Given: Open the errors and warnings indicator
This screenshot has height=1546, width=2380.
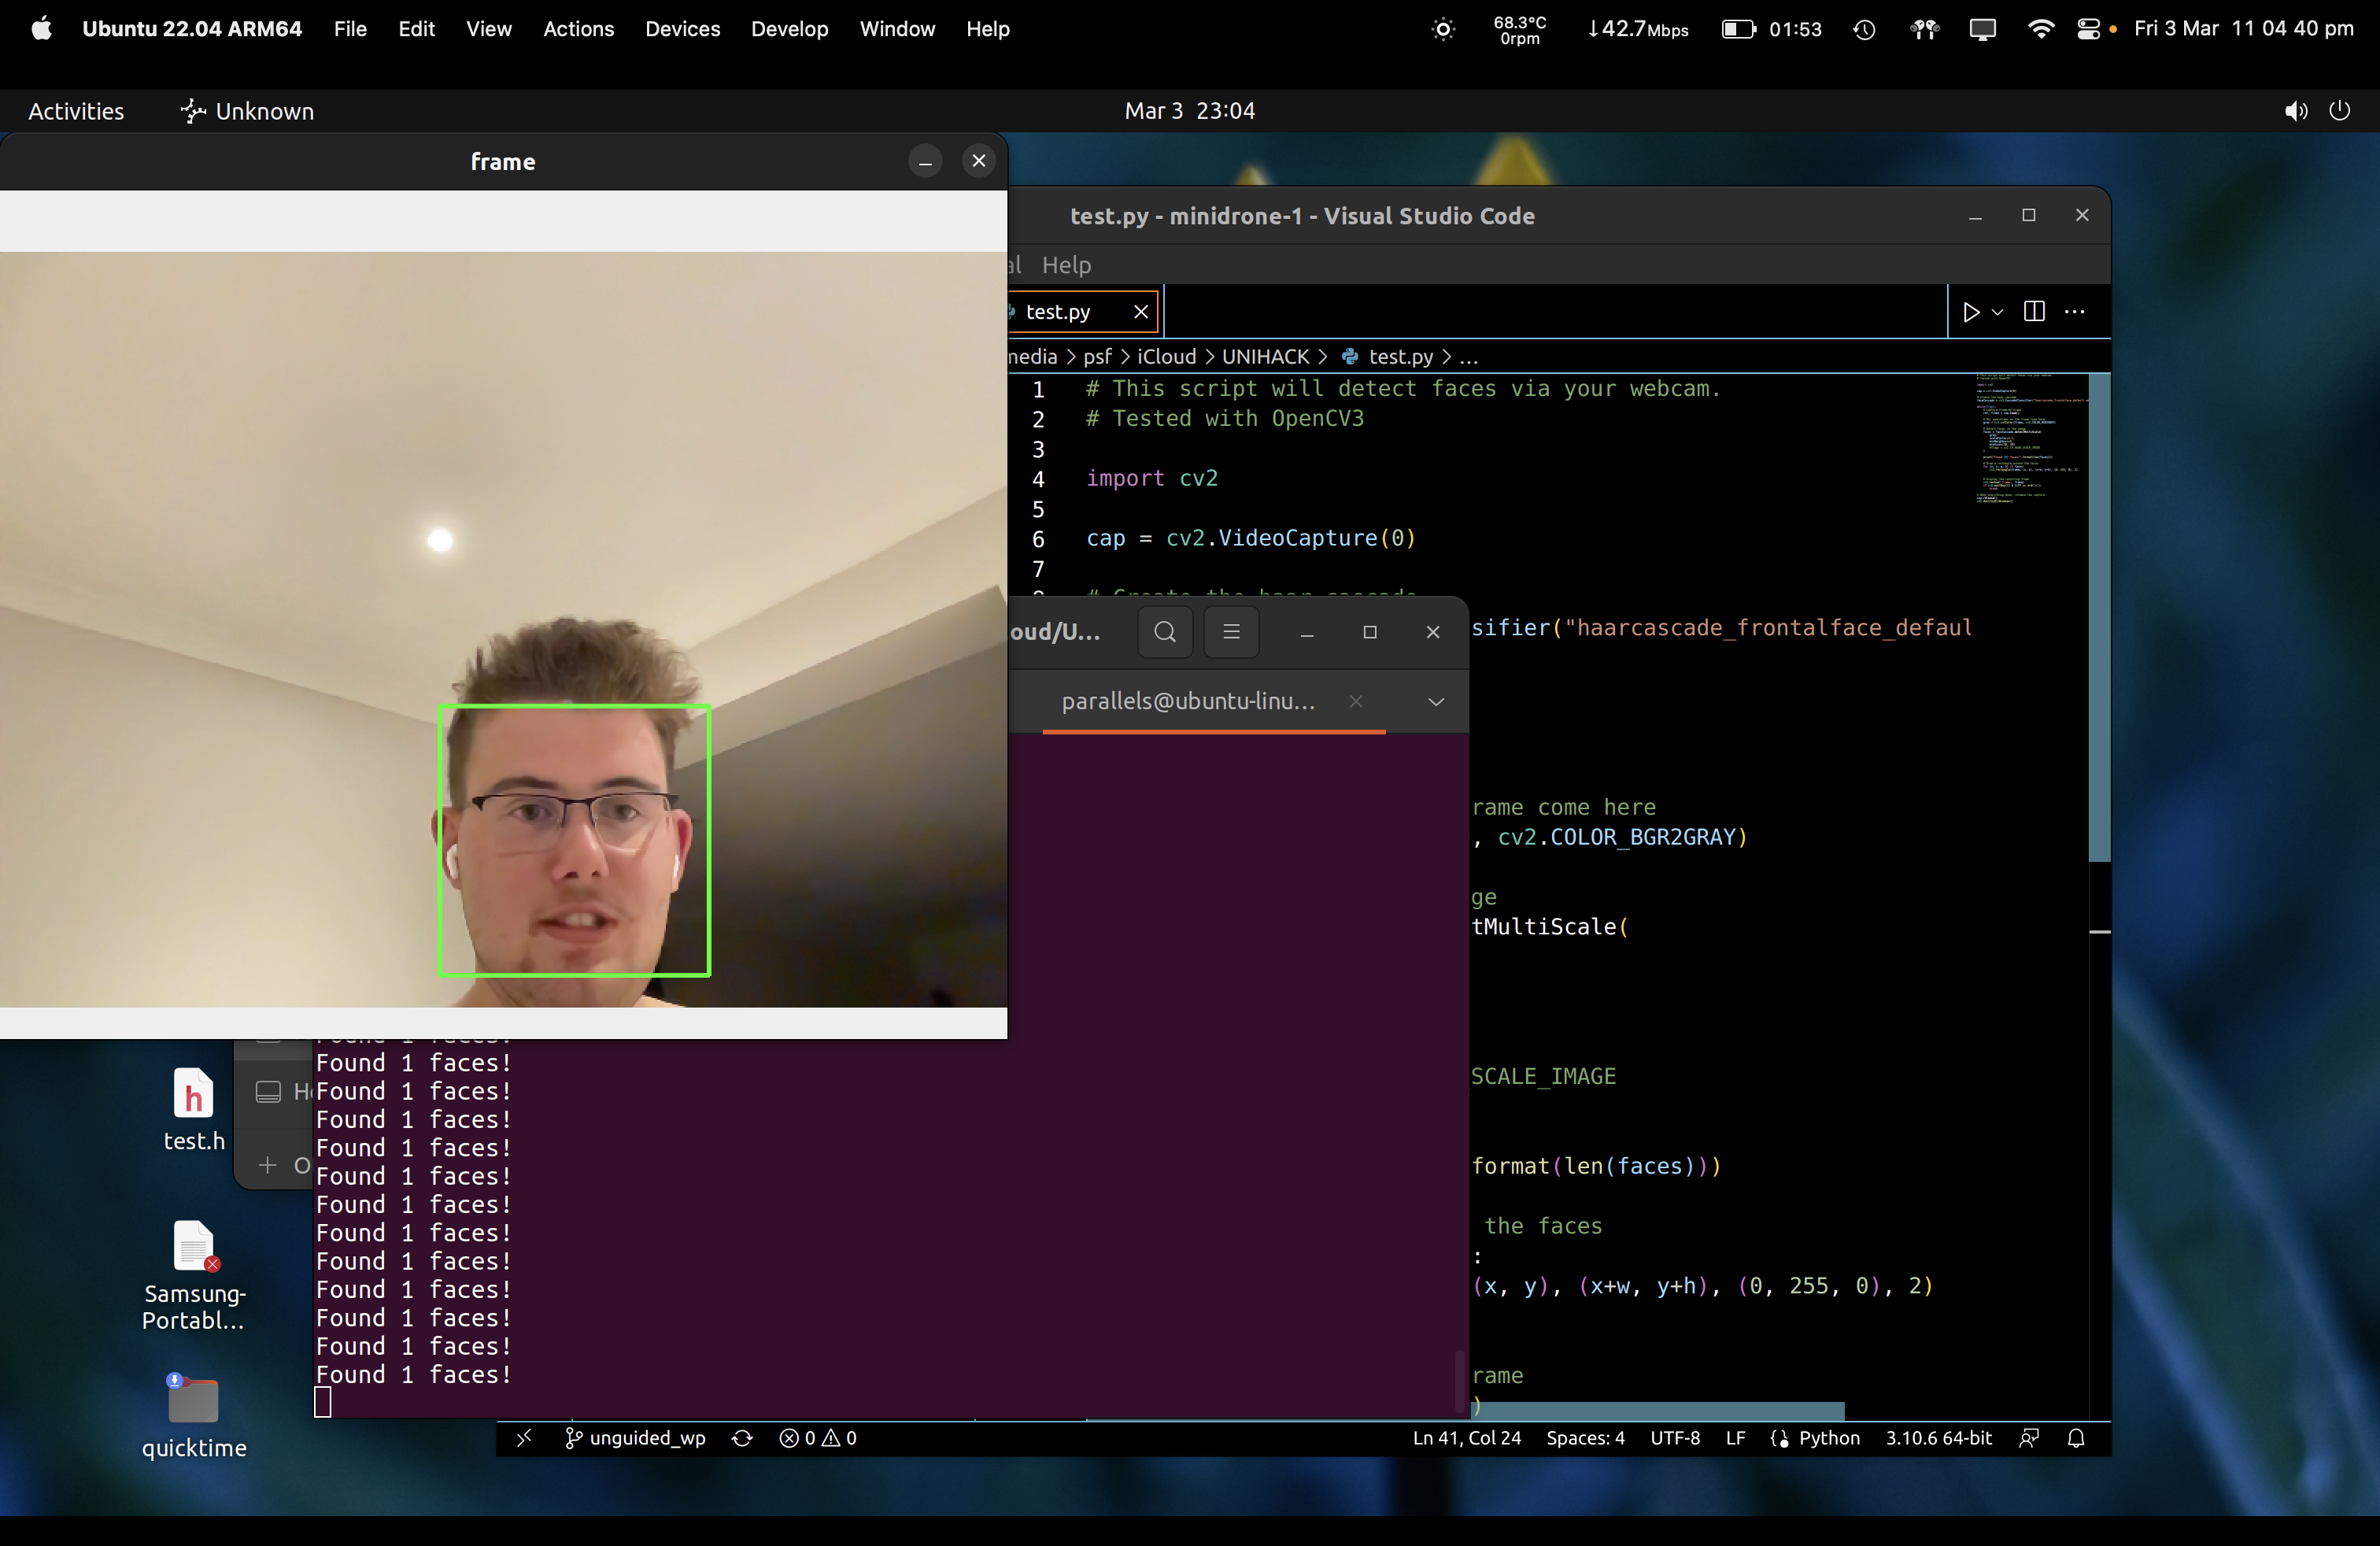Looking at the screenshot, I should point(818,1438).
